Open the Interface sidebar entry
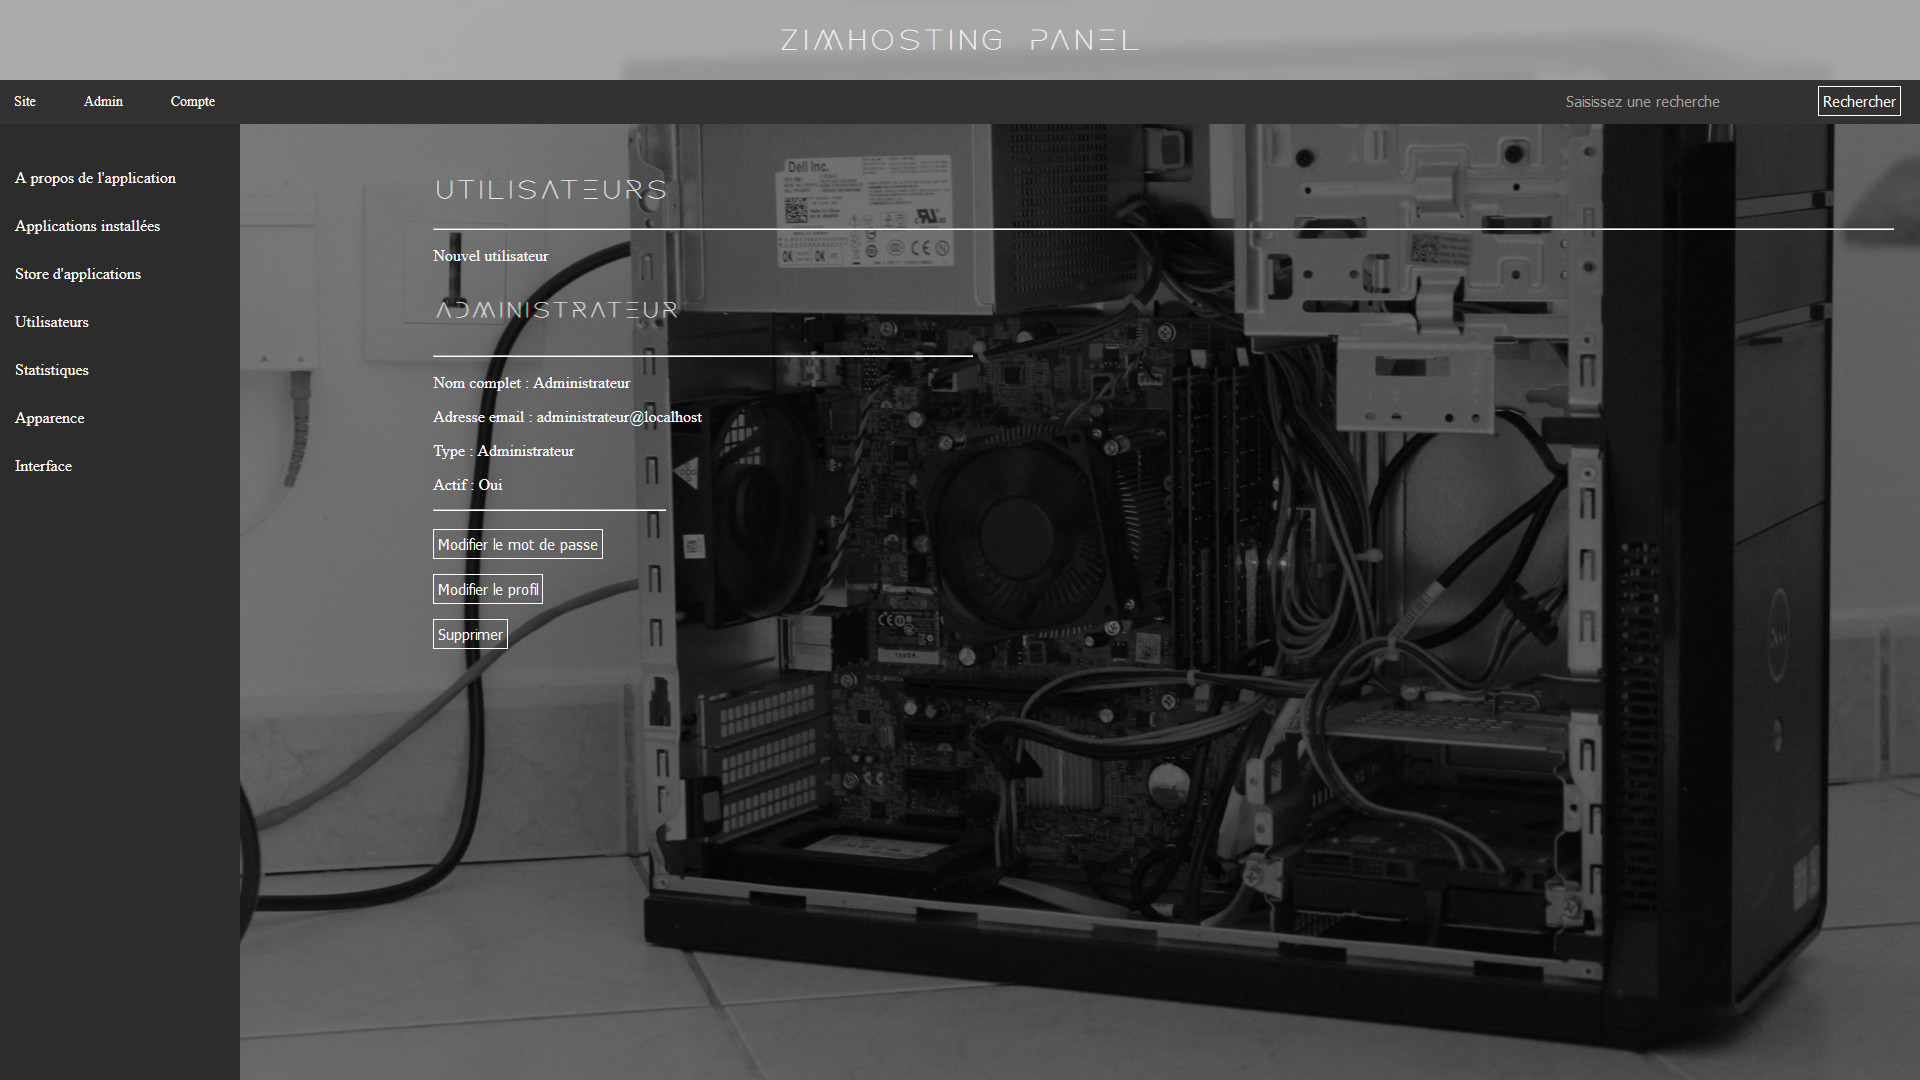The width and height of the screenshot is (1920, 1080). (x=43, y=466)
